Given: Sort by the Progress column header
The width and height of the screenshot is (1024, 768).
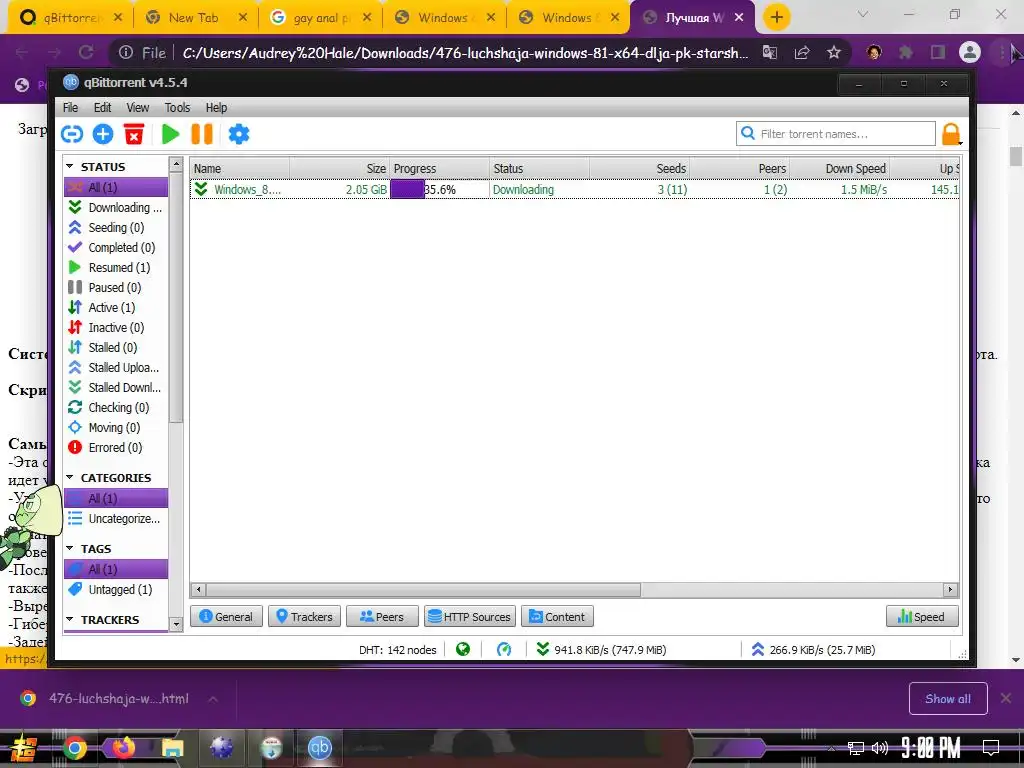Looking at the screenshot, I should [x=440, y=168].
